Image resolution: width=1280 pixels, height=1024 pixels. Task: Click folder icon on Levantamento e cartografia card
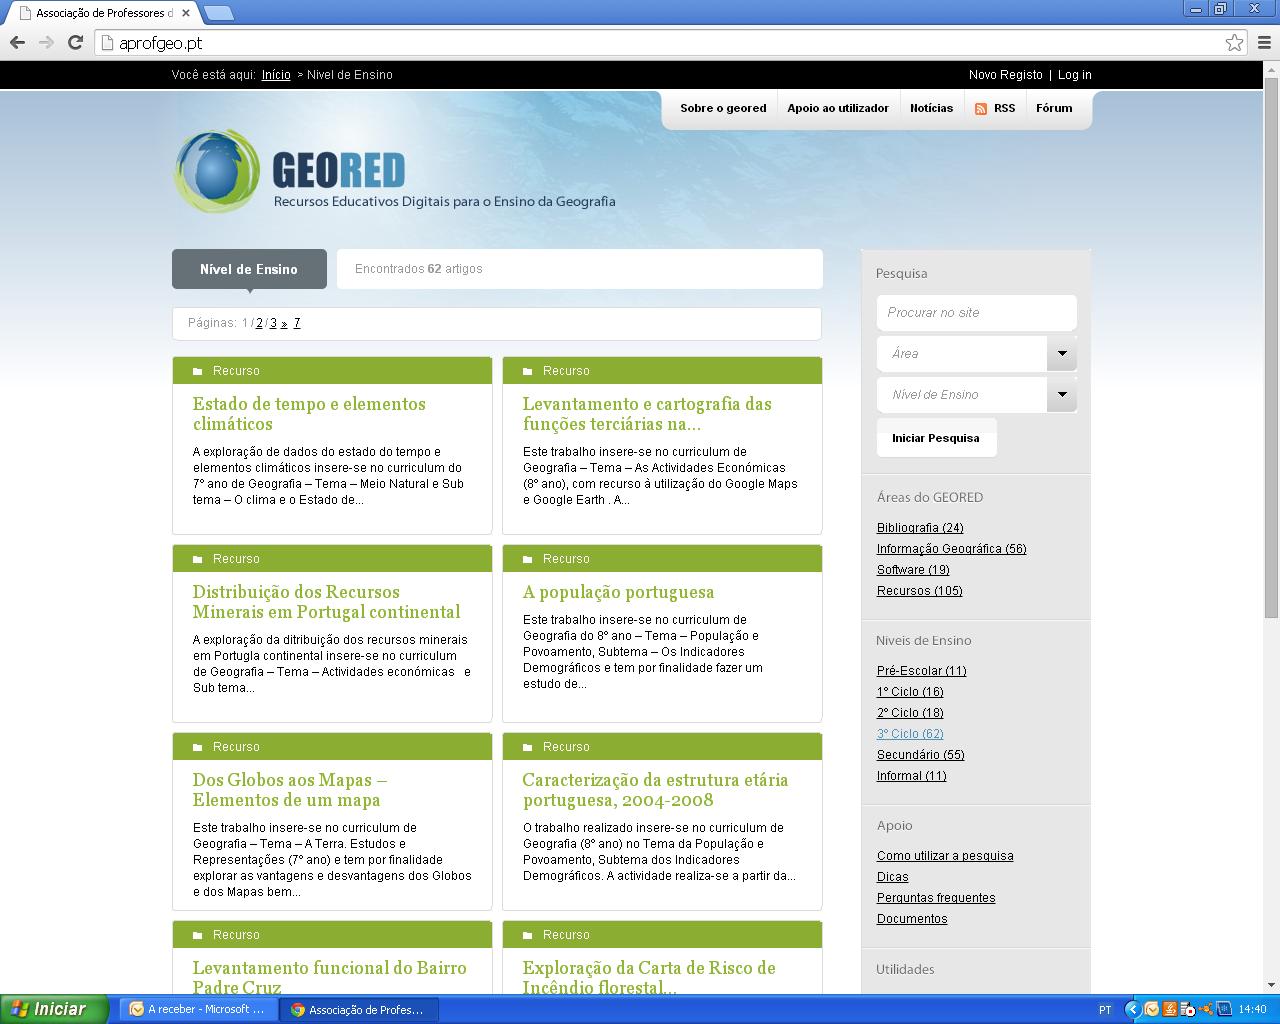click(527, 371)
